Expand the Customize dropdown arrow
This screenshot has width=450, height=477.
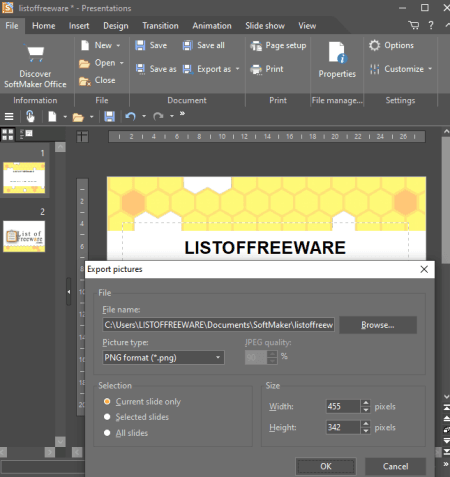pos(430,69)
